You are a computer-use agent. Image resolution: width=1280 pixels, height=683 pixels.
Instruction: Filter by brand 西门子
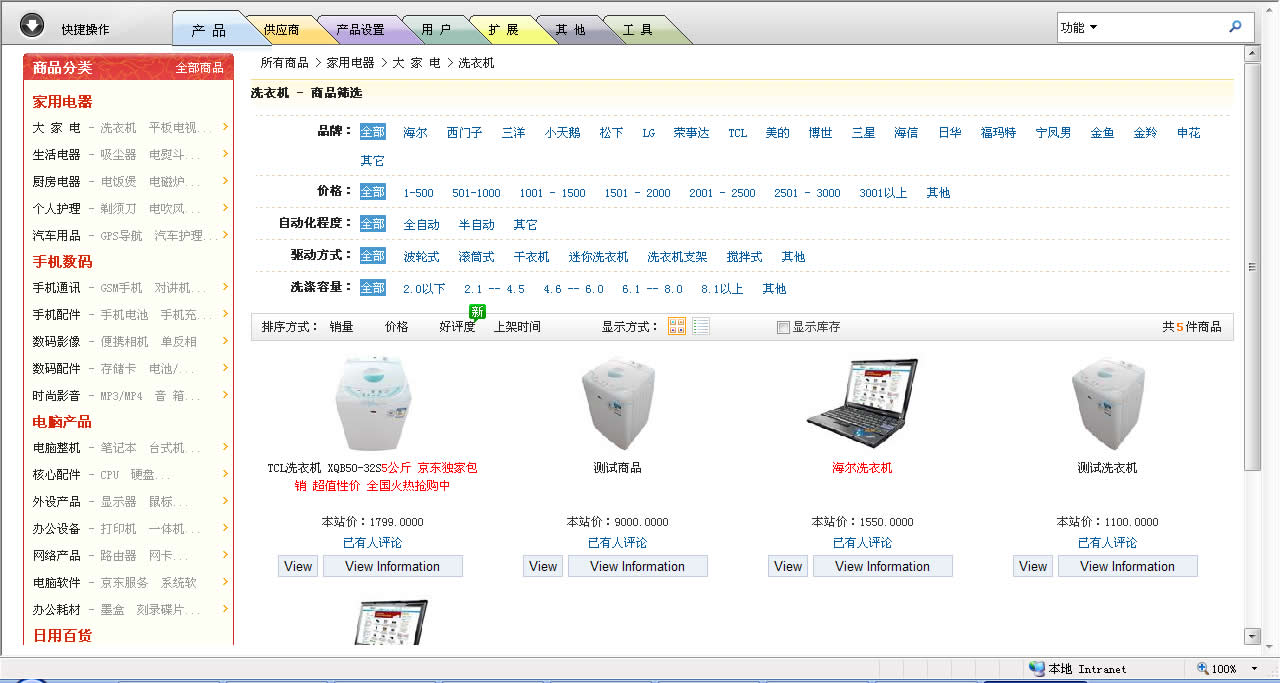[x=464, y=133]
